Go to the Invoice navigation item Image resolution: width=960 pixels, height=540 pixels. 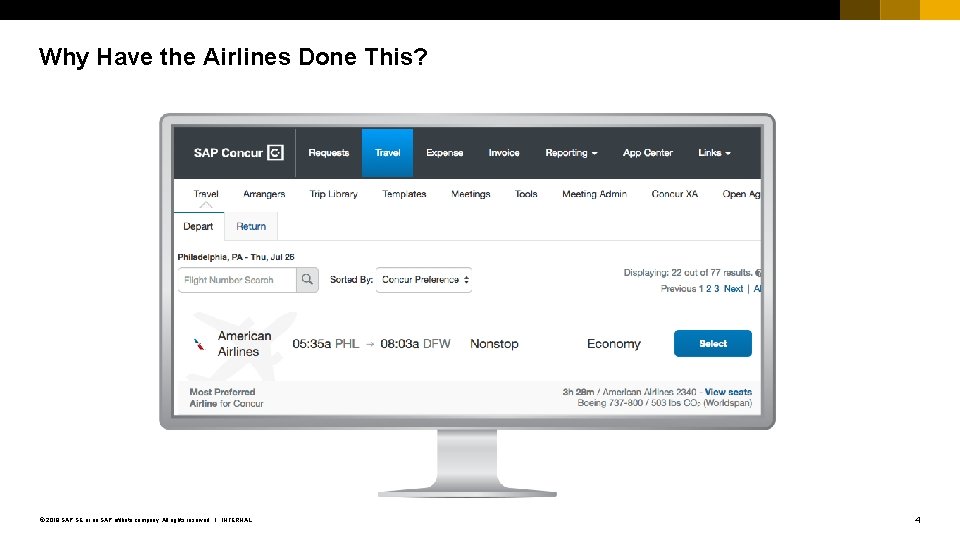tap(504, 153)
